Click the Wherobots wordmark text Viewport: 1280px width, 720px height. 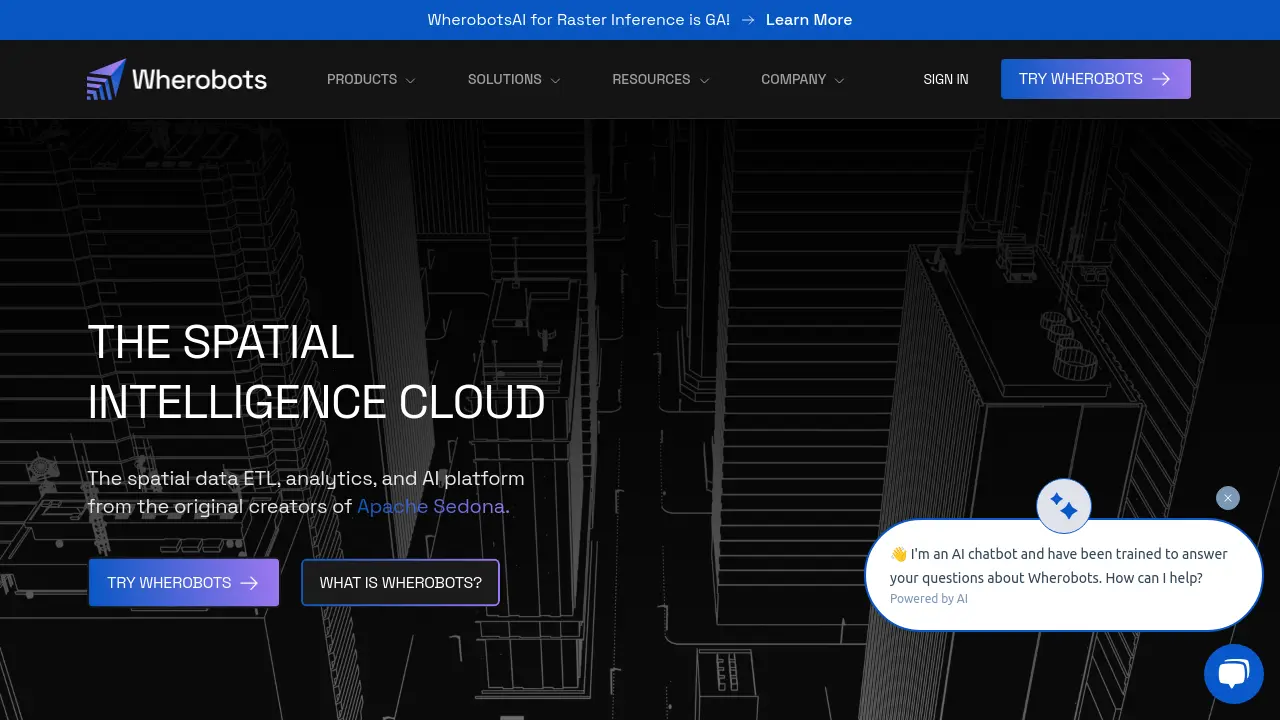(x=200, y=79)
